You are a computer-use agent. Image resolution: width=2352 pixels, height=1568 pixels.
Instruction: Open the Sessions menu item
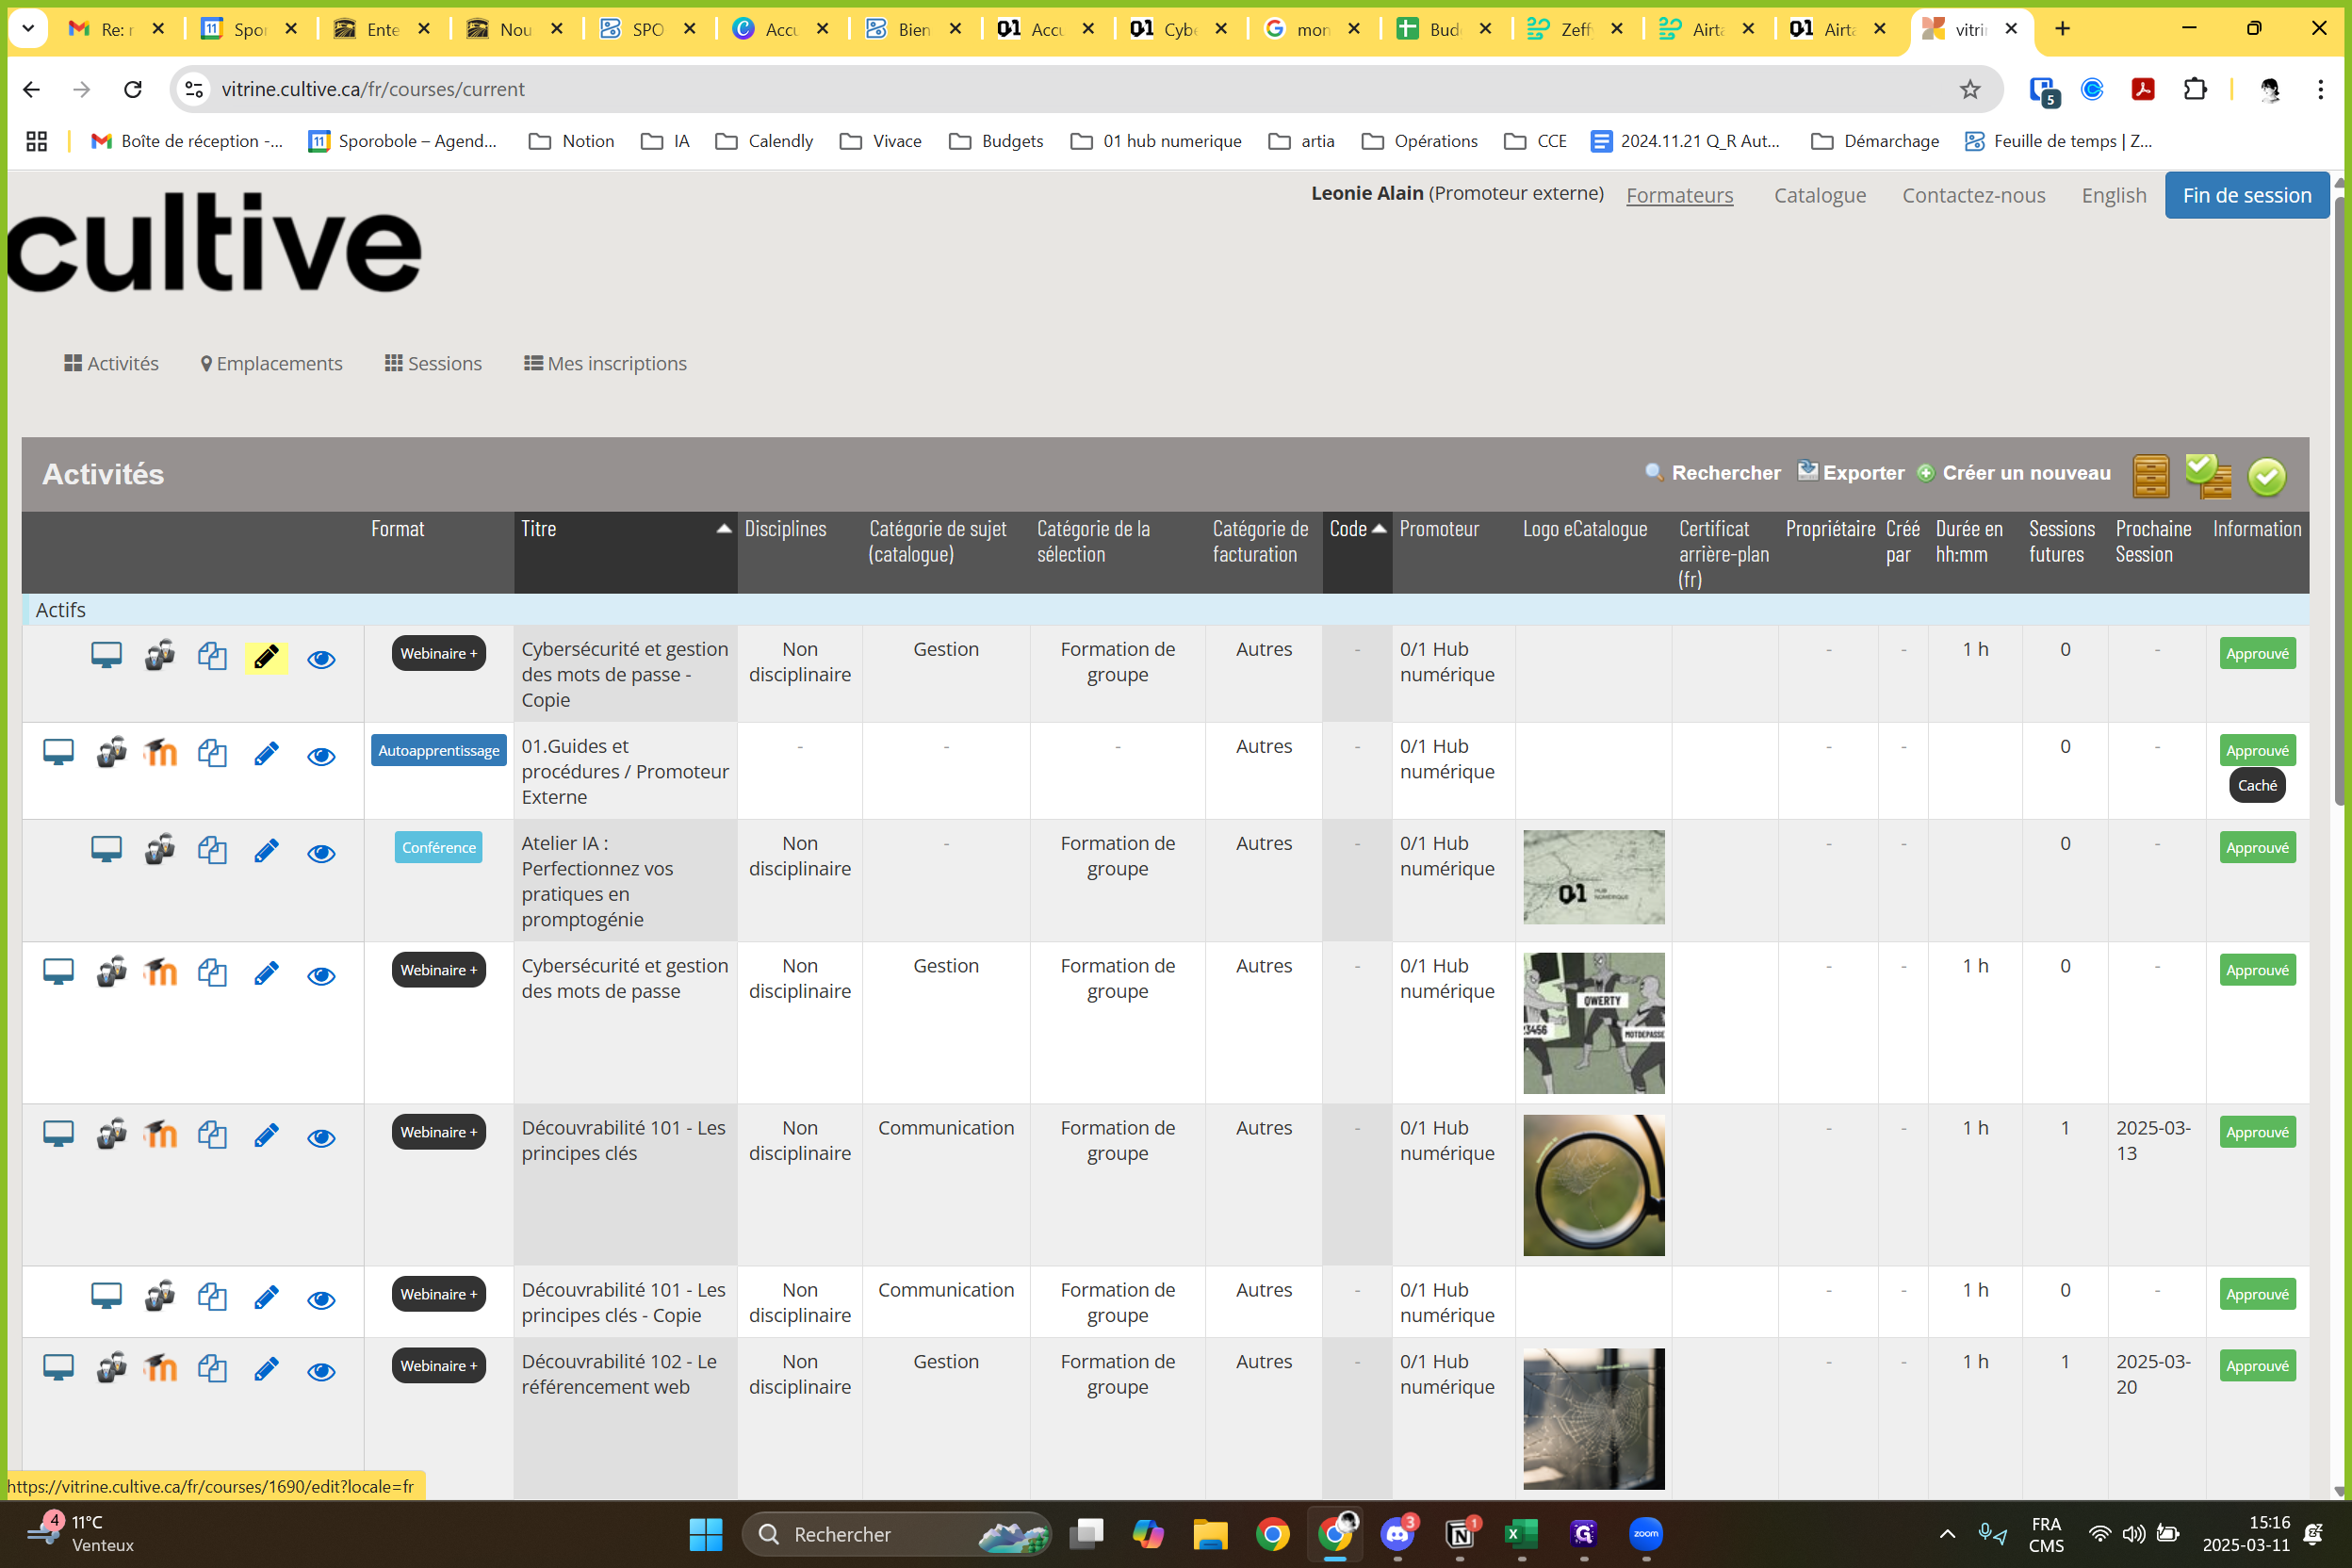coord(433,364)
